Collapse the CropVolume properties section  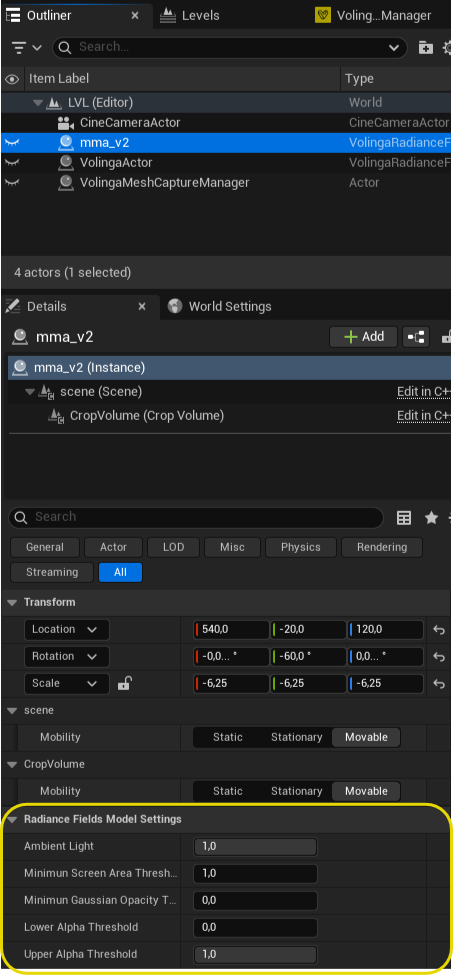coord(12,764)
